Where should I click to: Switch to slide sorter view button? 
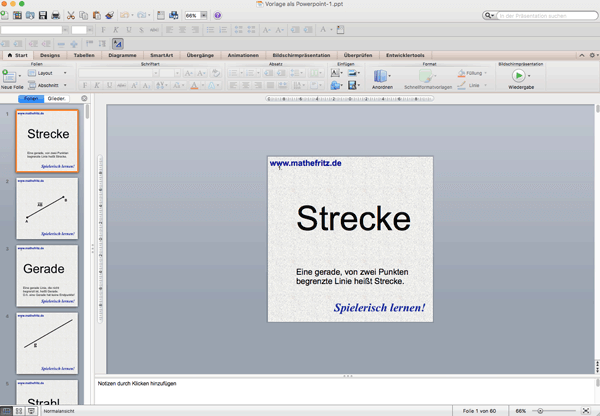click(19, 411)
